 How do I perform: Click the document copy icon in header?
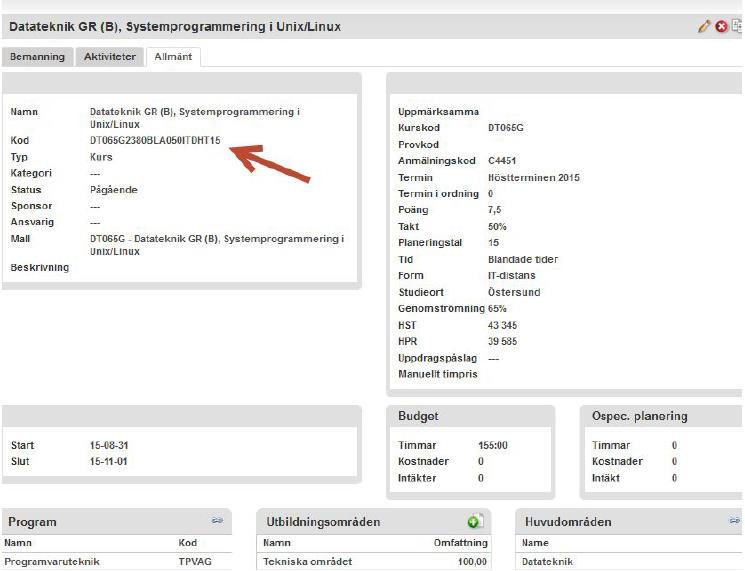pos(737,26)
